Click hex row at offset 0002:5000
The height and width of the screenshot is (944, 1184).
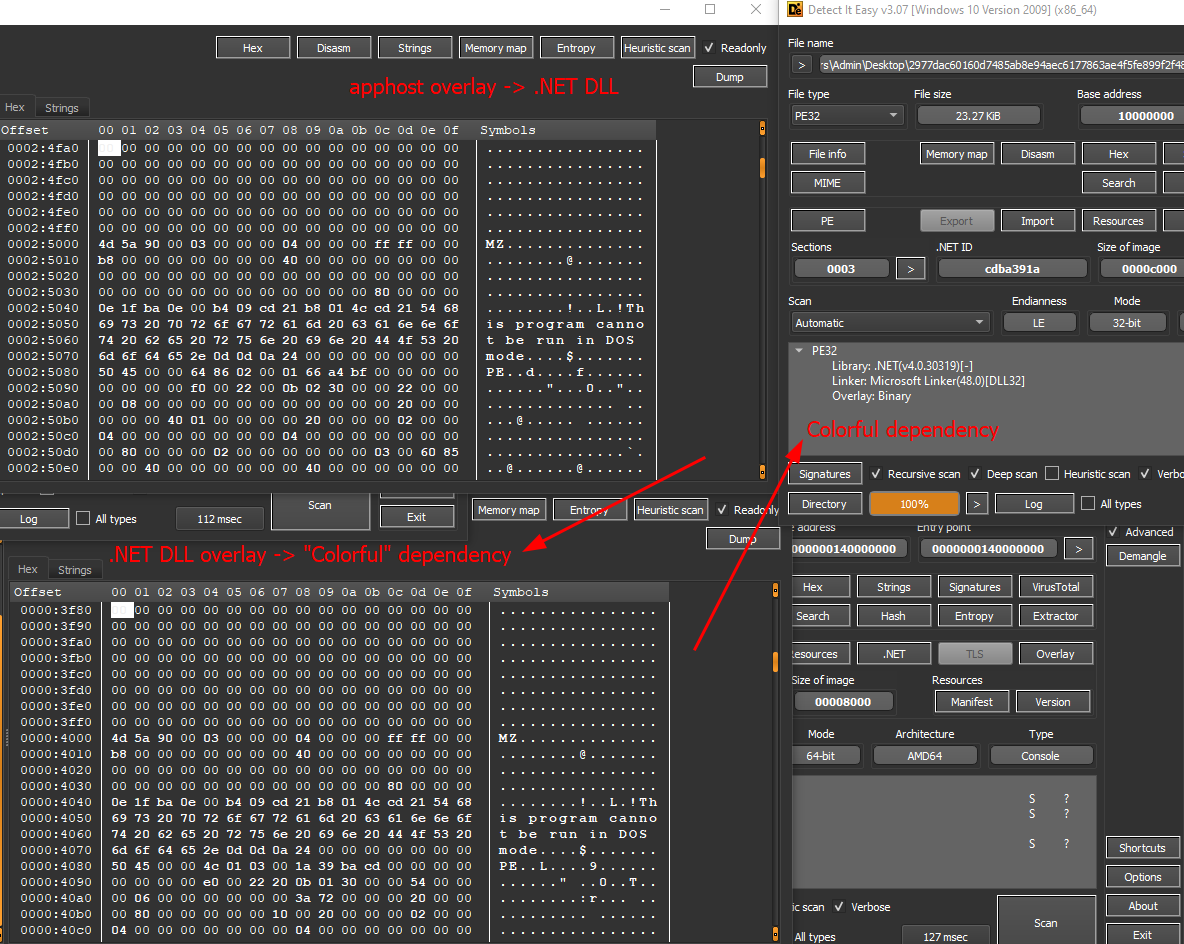point(328,244)
